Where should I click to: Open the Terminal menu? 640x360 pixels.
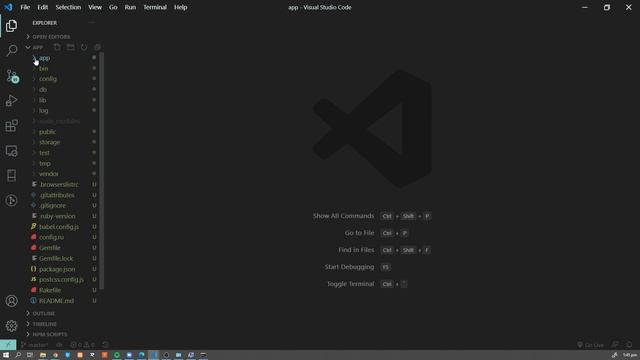pos(155,7)
